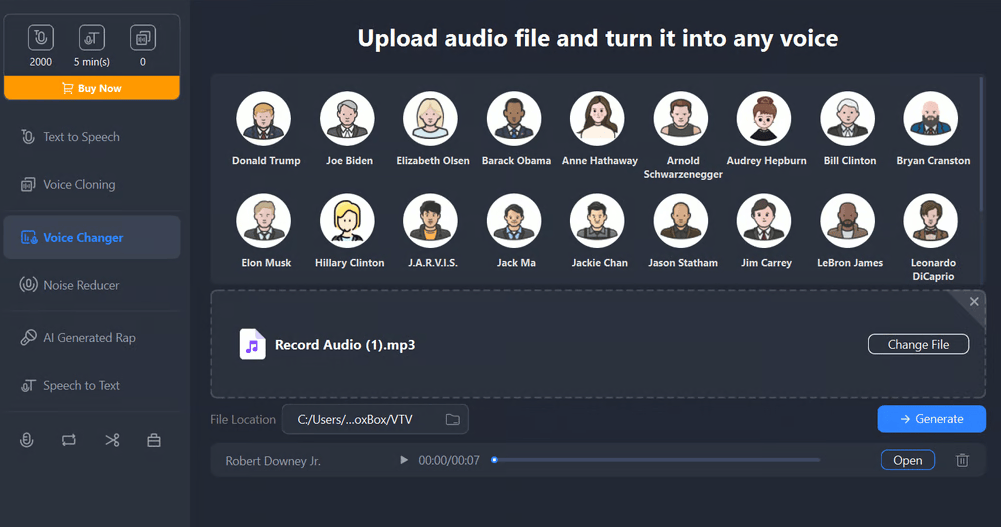This screenshot has height=527, width=1001.
Task: Choose the LeBron James voice avatar
Action: (848, 221)
